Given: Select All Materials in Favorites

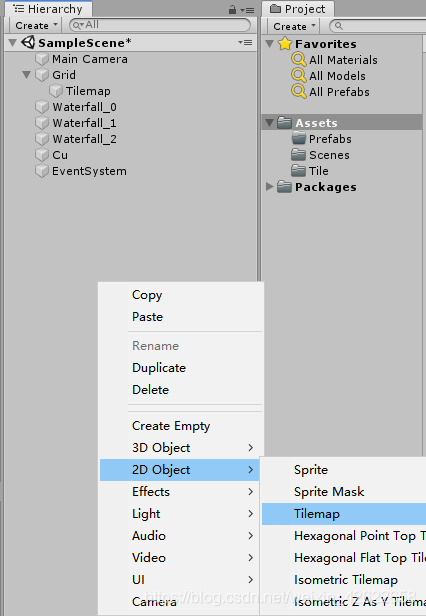Looking at the screenshot, I should point(343,60).
